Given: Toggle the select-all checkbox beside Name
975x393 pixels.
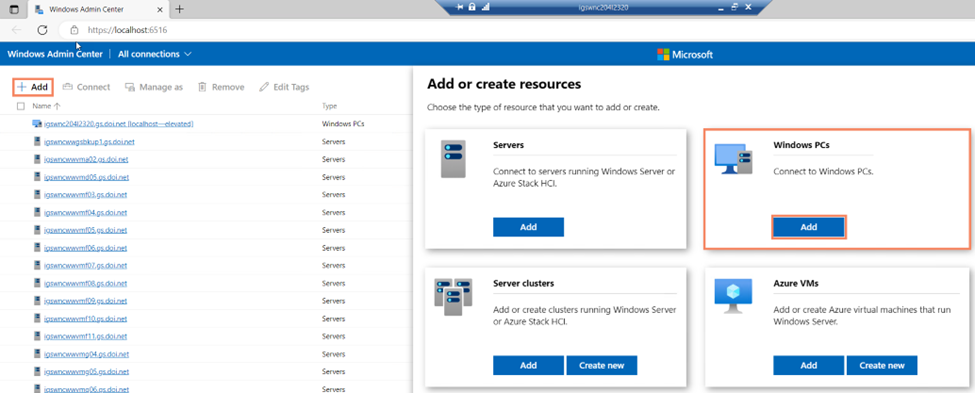Looking at the screenshot, I should click(21, 106).
